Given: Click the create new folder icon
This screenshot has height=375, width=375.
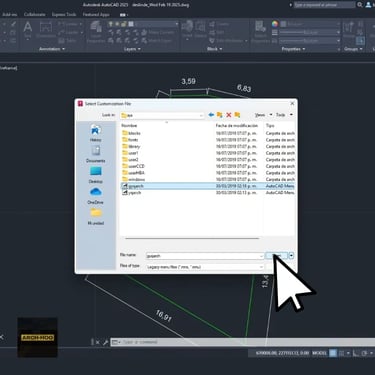Looking at the screenshot, I should click(x=237, y=115).
